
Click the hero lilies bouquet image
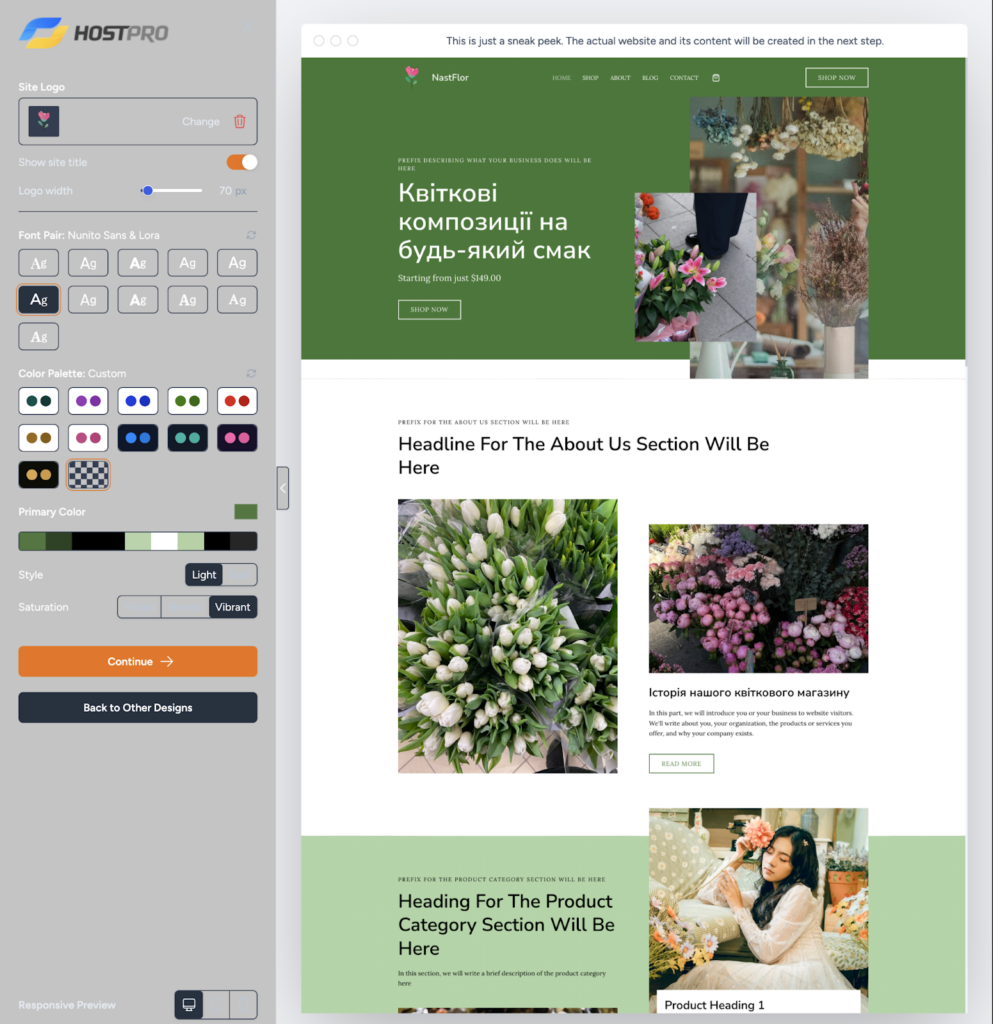pyautogui.click(x=695, y=267)
